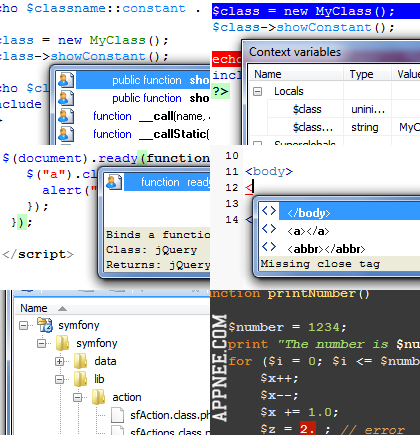Click the data folder icon
This screenshot has height=435, width=420.
pos(80,361)
